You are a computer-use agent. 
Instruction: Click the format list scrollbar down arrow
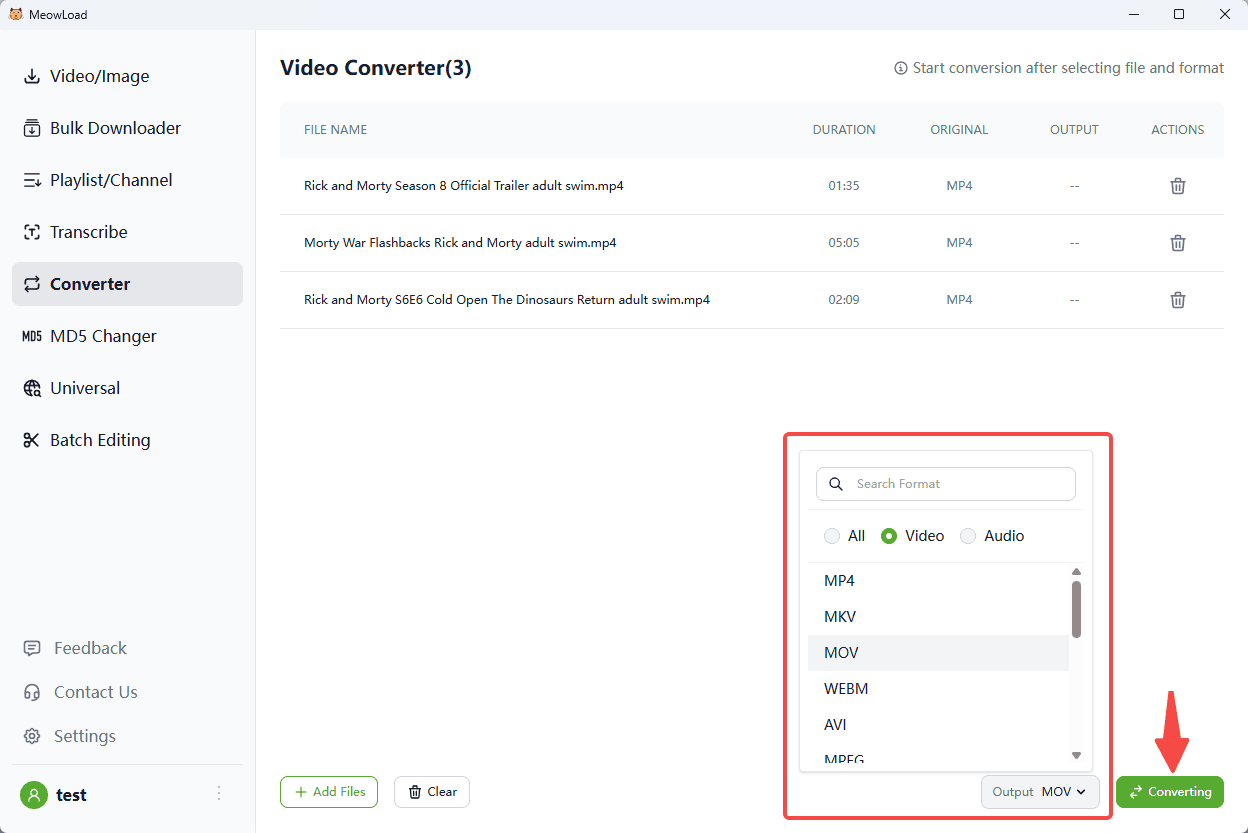coord(1076,755)
